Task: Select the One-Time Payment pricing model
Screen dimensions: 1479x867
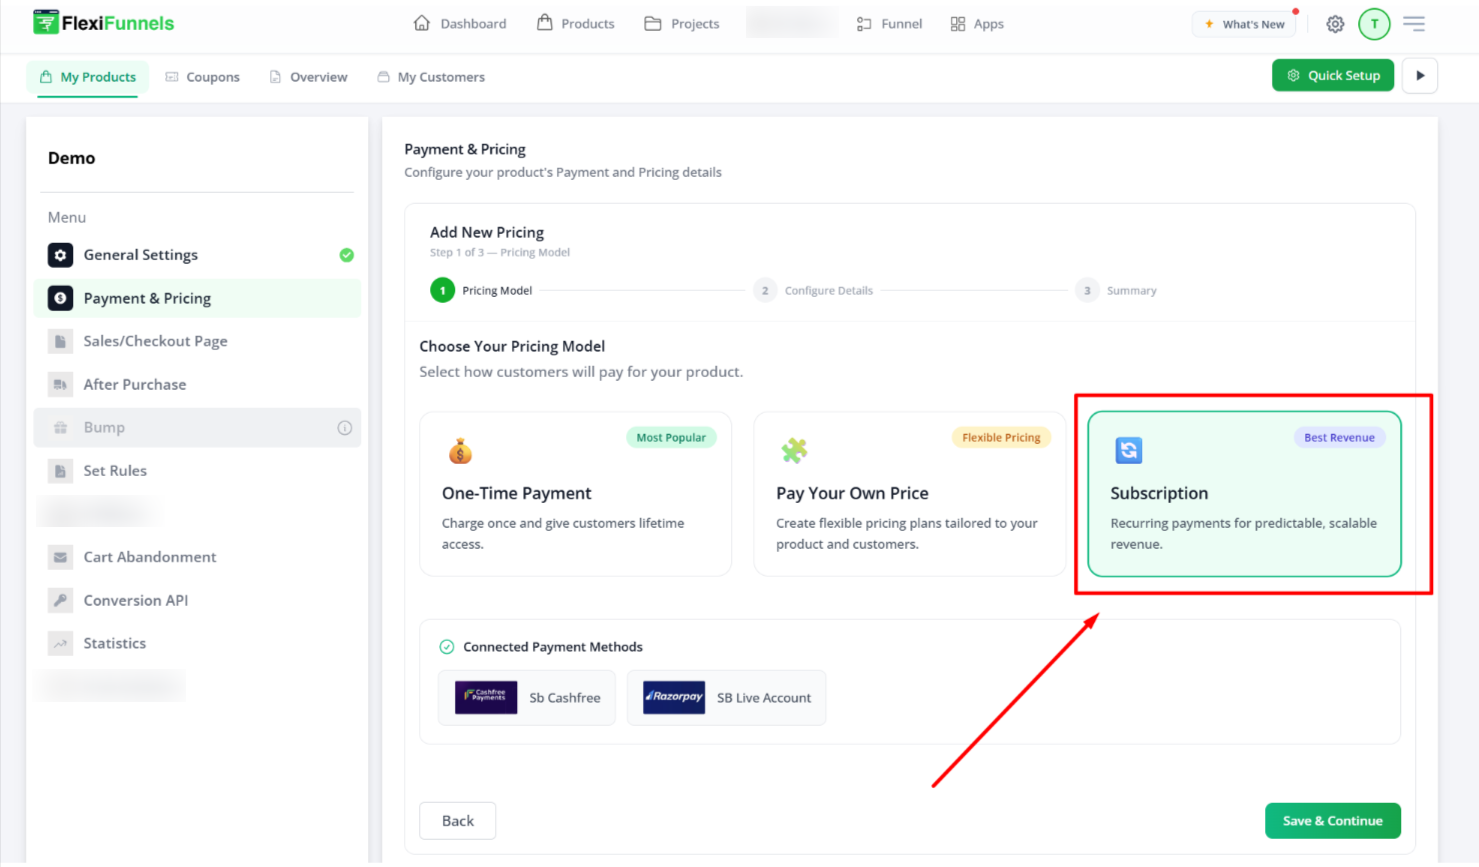Action: click(x=576, y=494)
